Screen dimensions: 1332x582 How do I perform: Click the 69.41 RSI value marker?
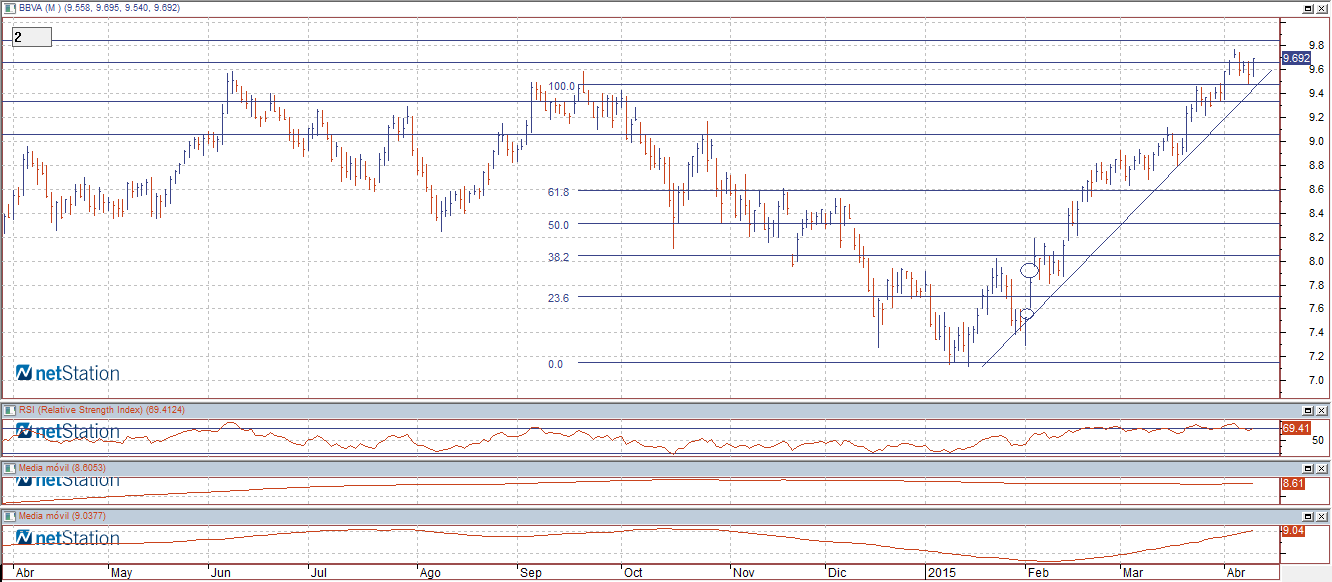[1295, 428]
